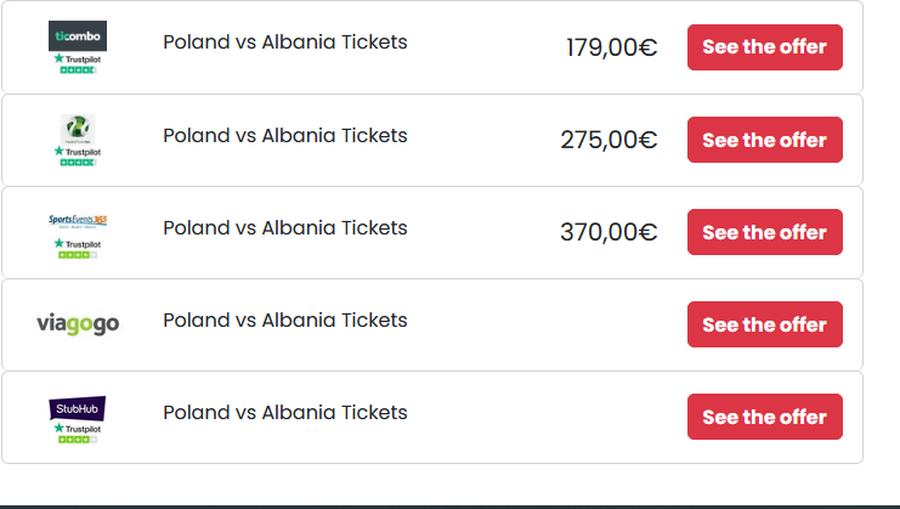Open ticket title in viagogo row

coord(285,320)
